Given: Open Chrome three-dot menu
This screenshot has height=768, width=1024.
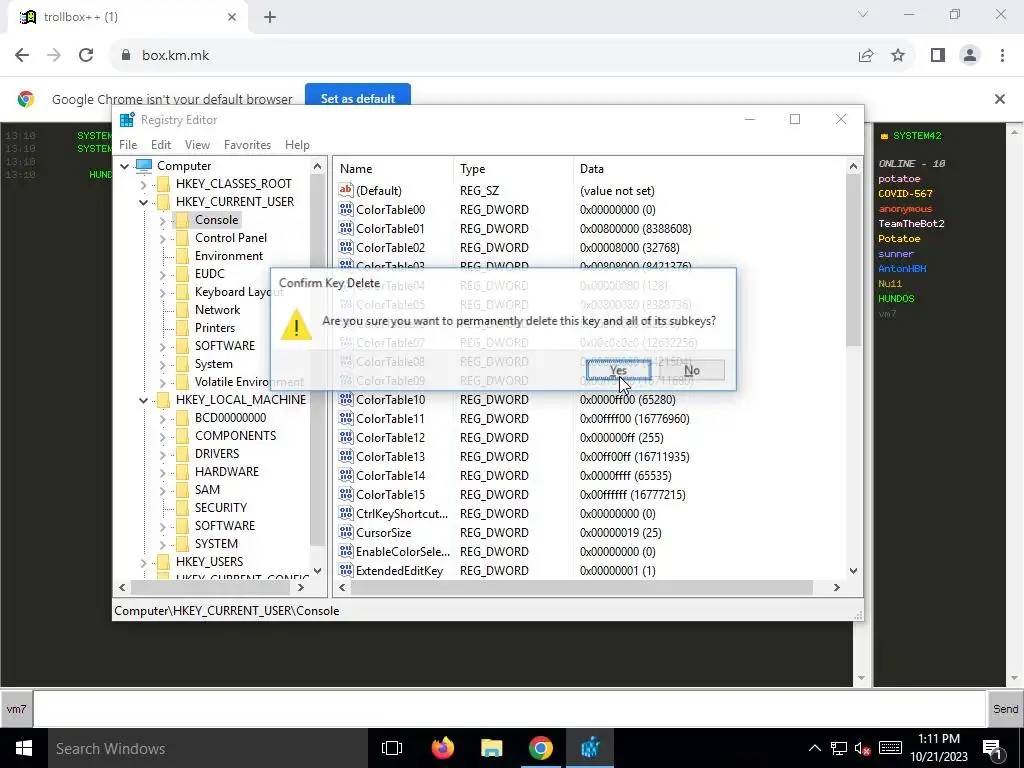Looking at the screenshot, I should pos(1002,56).
